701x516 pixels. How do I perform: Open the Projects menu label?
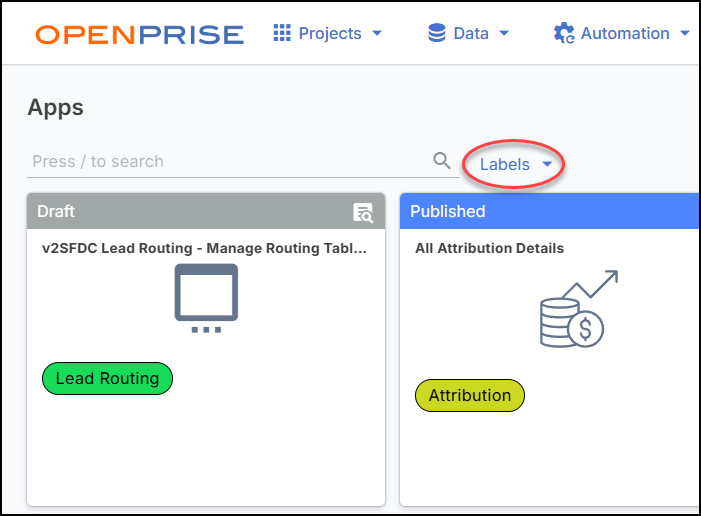[330, 33]
